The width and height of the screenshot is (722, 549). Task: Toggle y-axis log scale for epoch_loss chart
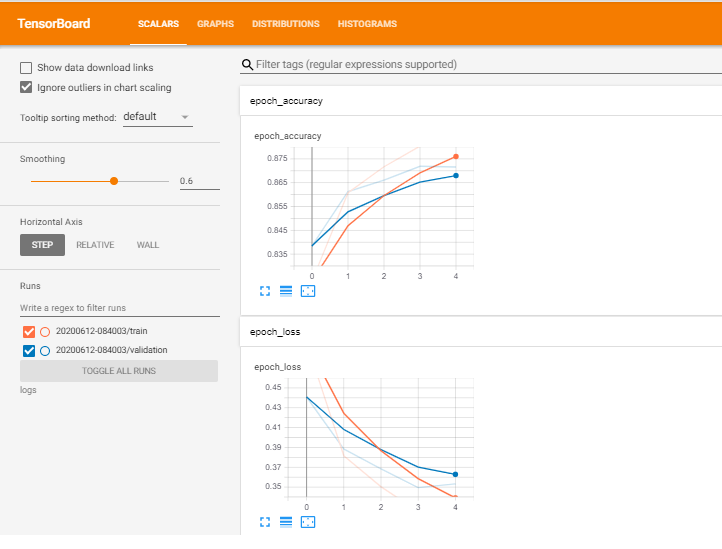(286, 522)
